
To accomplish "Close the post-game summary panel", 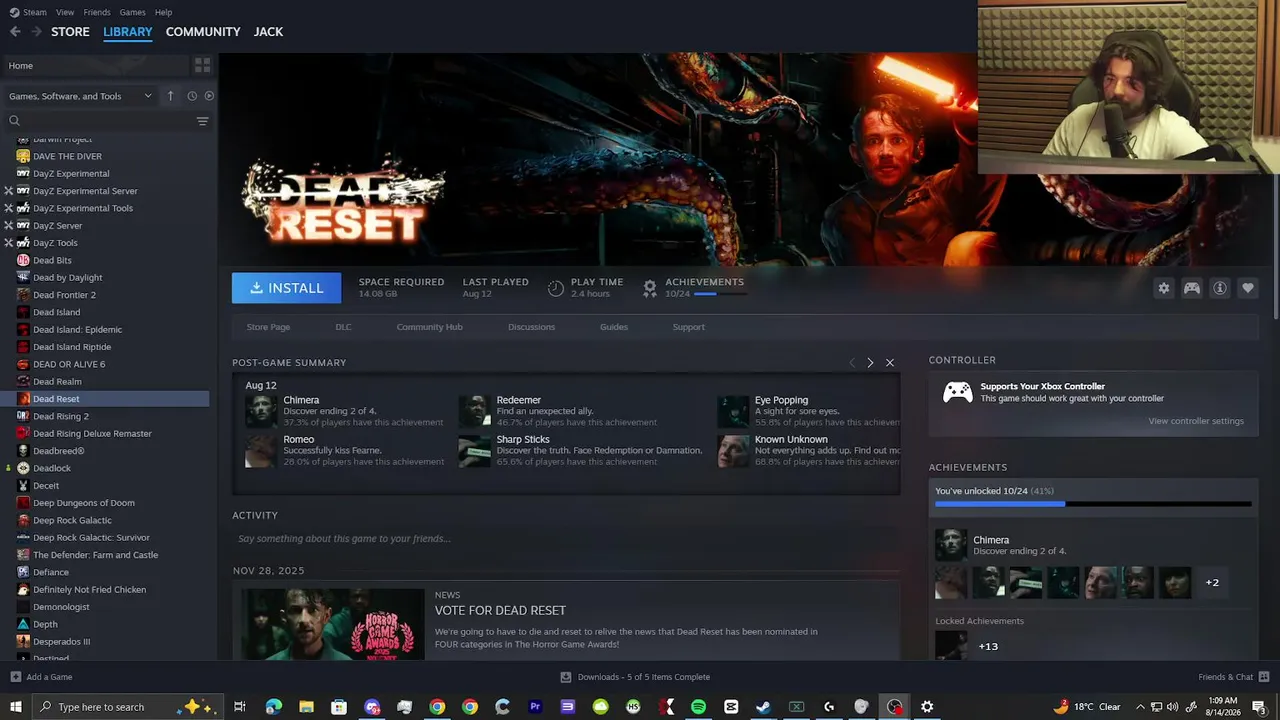I will 890,363.
